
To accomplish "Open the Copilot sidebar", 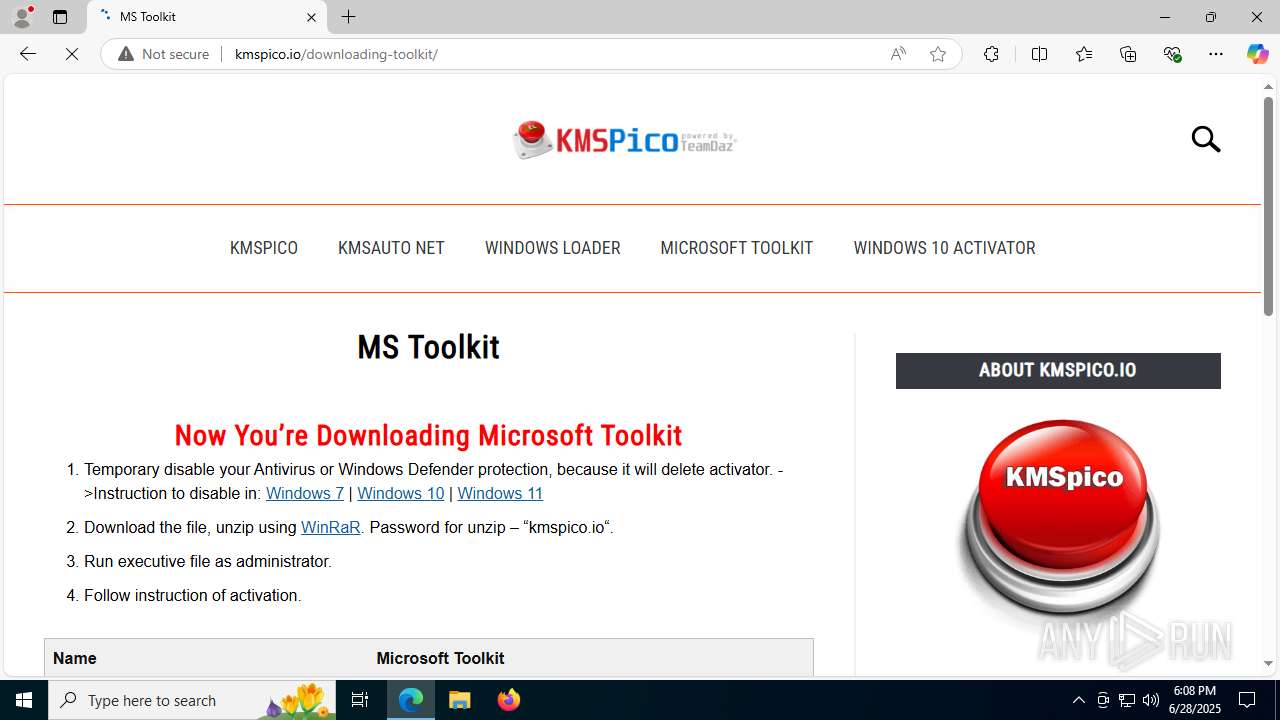I will 1257,54.
